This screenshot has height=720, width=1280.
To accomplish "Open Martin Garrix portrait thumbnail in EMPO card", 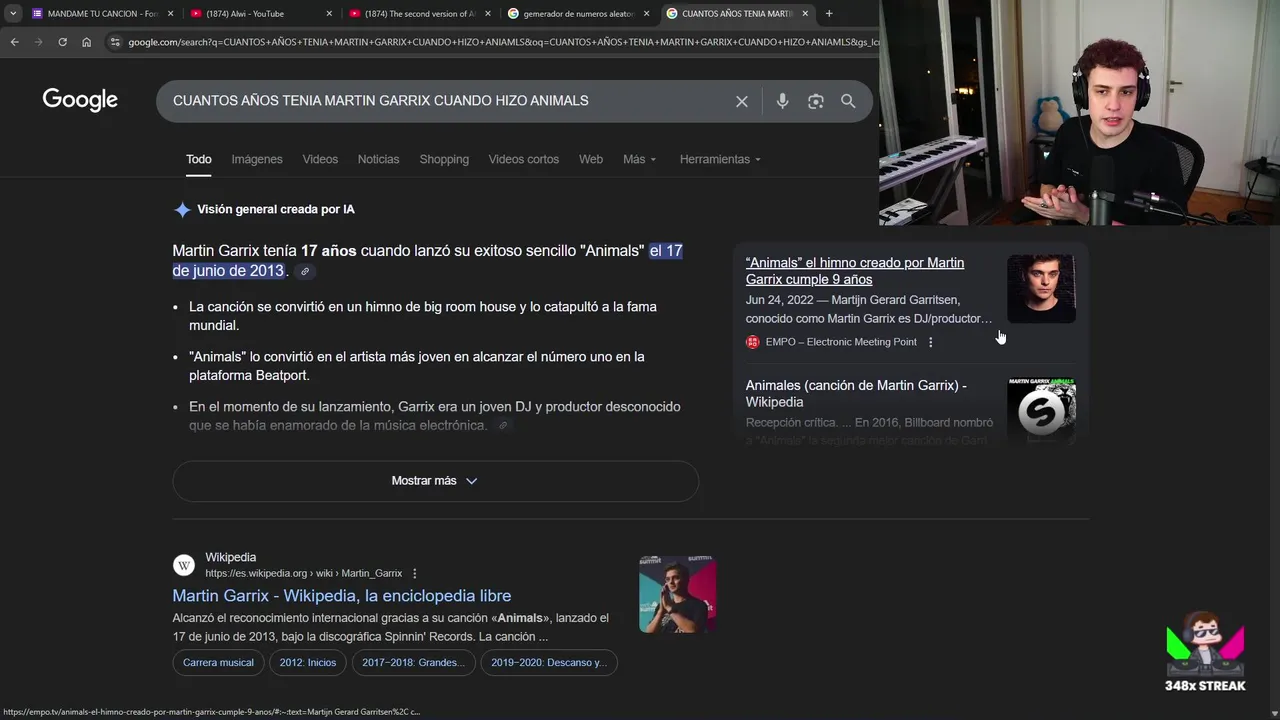I will [x=1041, y=289].
